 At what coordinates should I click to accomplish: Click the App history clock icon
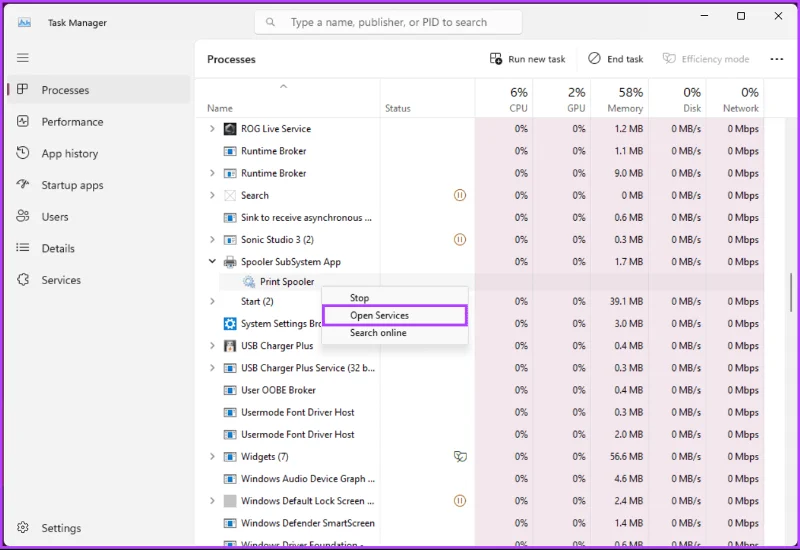(22, 153)
